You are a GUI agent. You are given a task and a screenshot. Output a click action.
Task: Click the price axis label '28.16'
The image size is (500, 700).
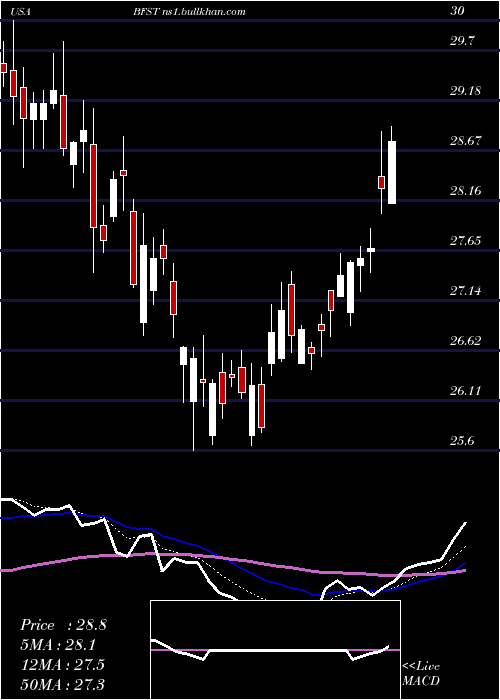466,191
